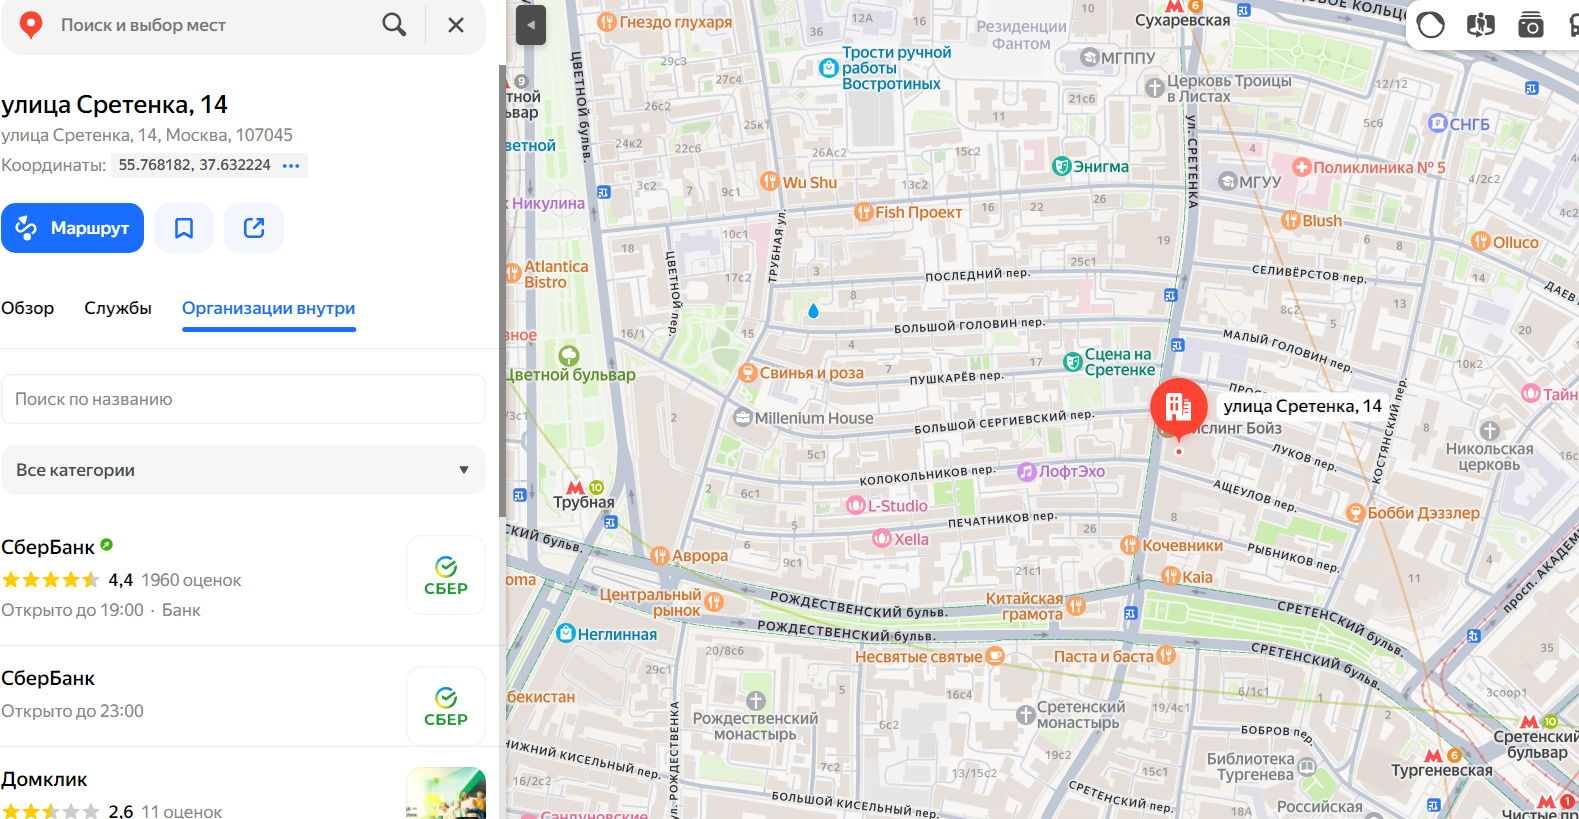
Task: Click the Сухаревская metro station icon
Action: click(1174, 6)
